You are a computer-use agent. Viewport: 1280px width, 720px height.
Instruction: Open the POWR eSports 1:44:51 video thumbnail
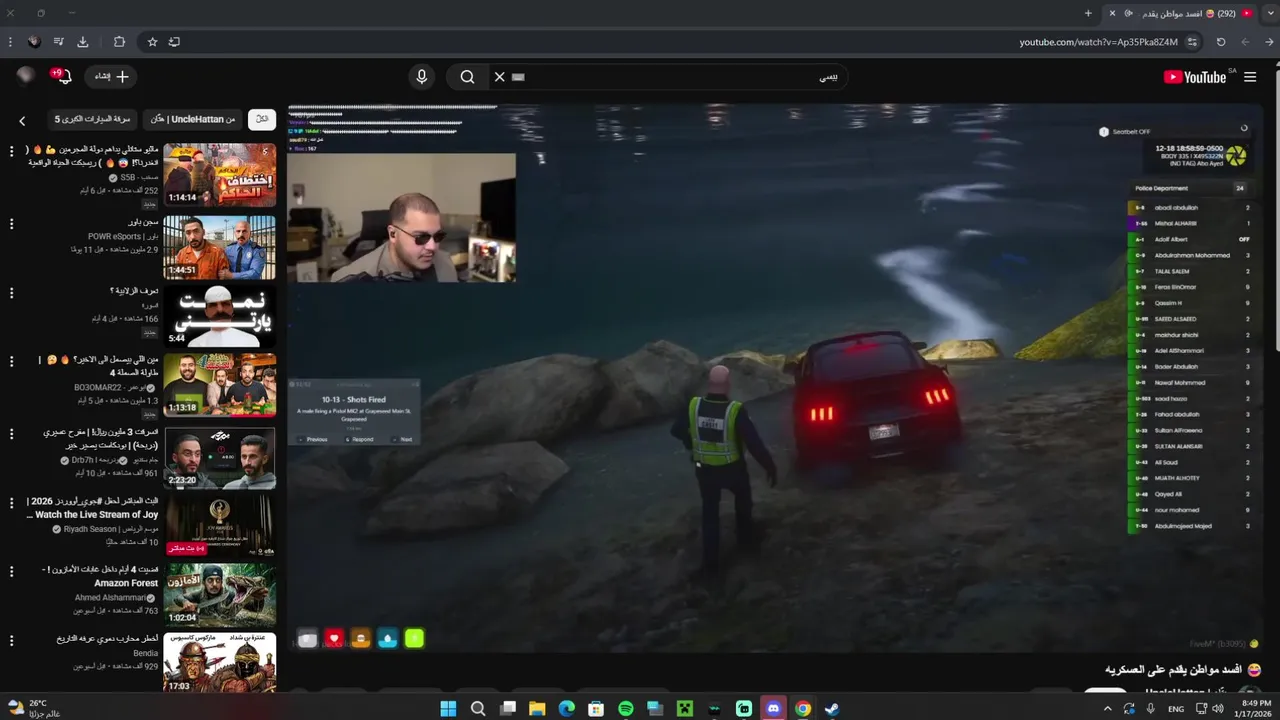[220, 247]
